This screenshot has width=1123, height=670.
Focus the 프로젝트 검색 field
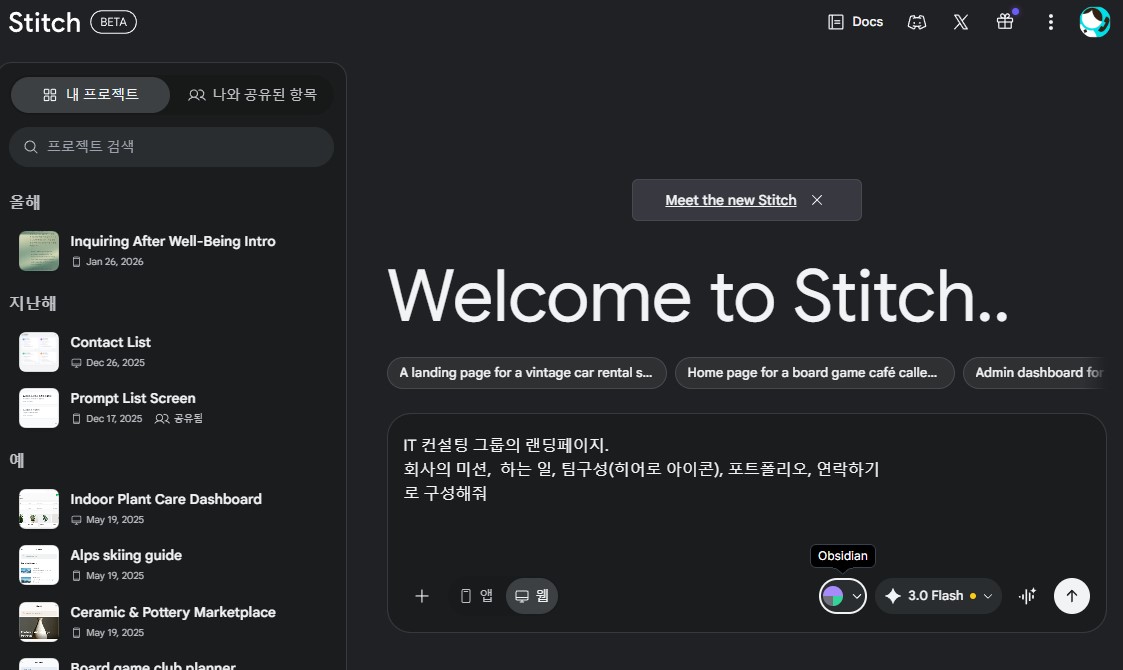(x=171, y=147)
